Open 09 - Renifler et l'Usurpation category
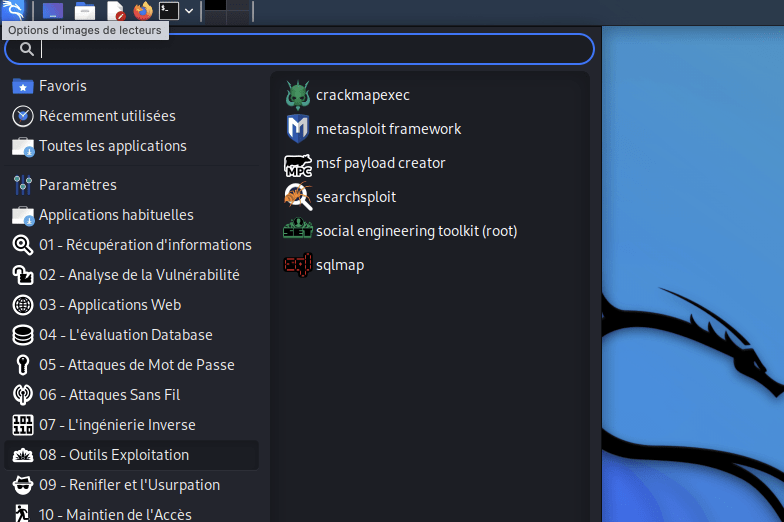This screenshot has width=784, height=522. point(132,485)
